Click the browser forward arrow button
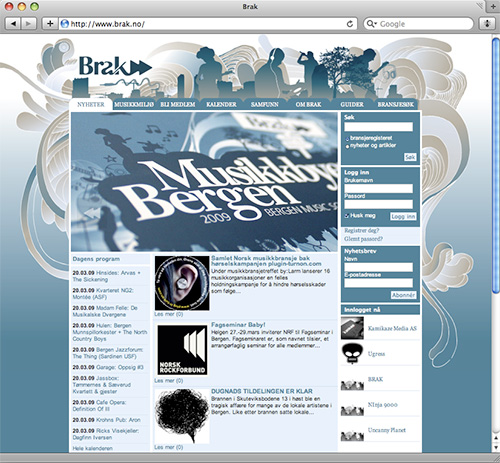The width and height of the screenshot is (500, 463). coord(29,24)
